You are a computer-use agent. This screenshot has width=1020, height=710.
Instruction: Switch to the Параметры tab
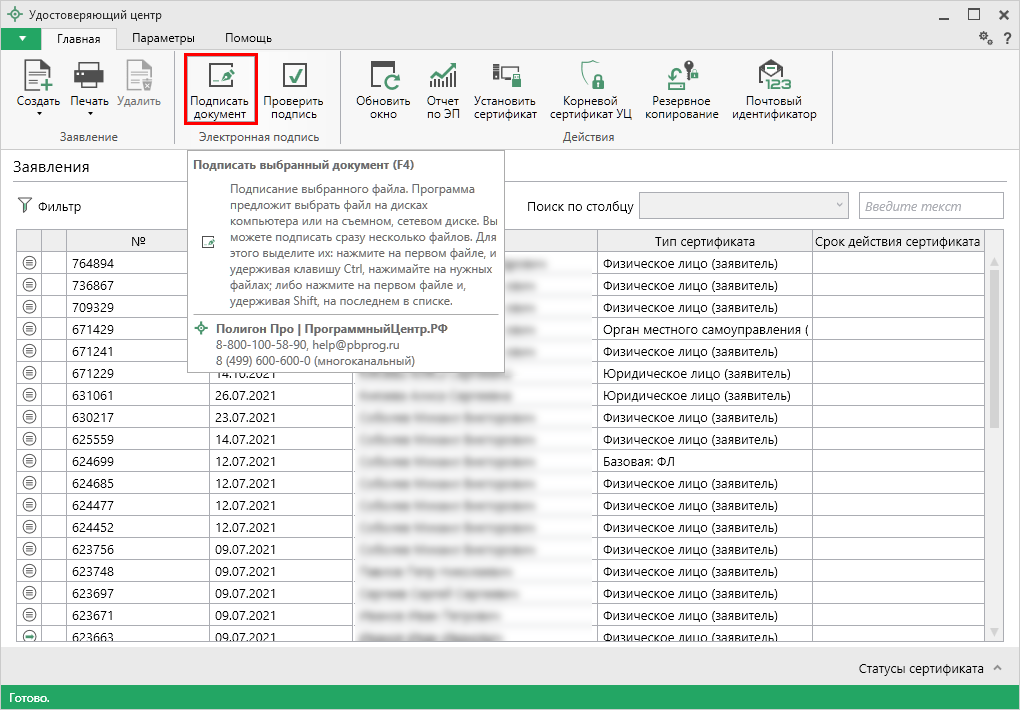click(x=163, y=38)
